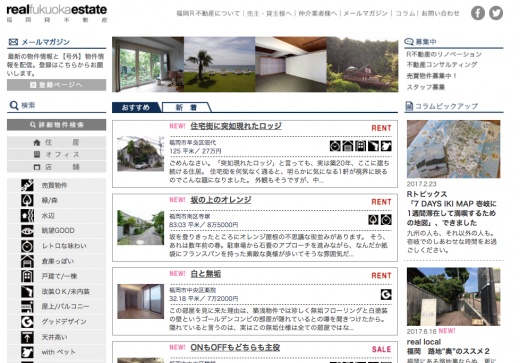Open メールマガジン in top navigation
The height and width of the screenshot is (363, 520).
(365, 14)
